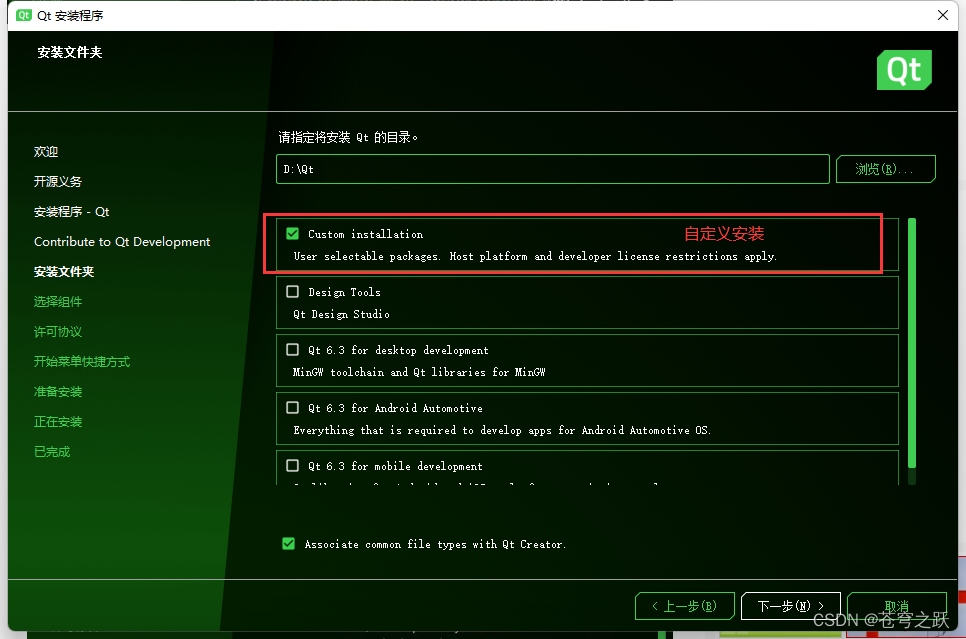This screenshot has width=966, height=639.
Task: Uncheck the Custom installation checkbox
Action: tap(293, 234)
